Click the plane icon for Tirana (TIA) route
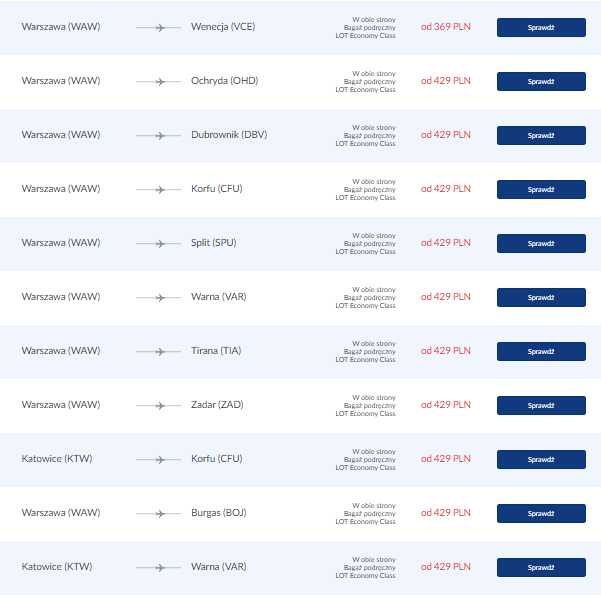 point(158,352)
